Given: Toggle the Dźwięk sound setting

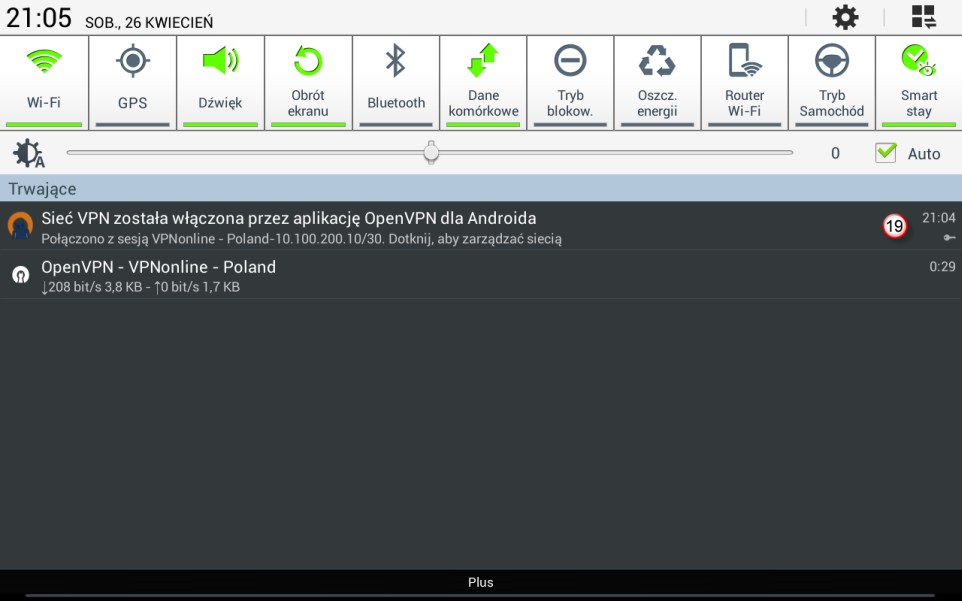Looking at the screenshot, I should [220, 82].
